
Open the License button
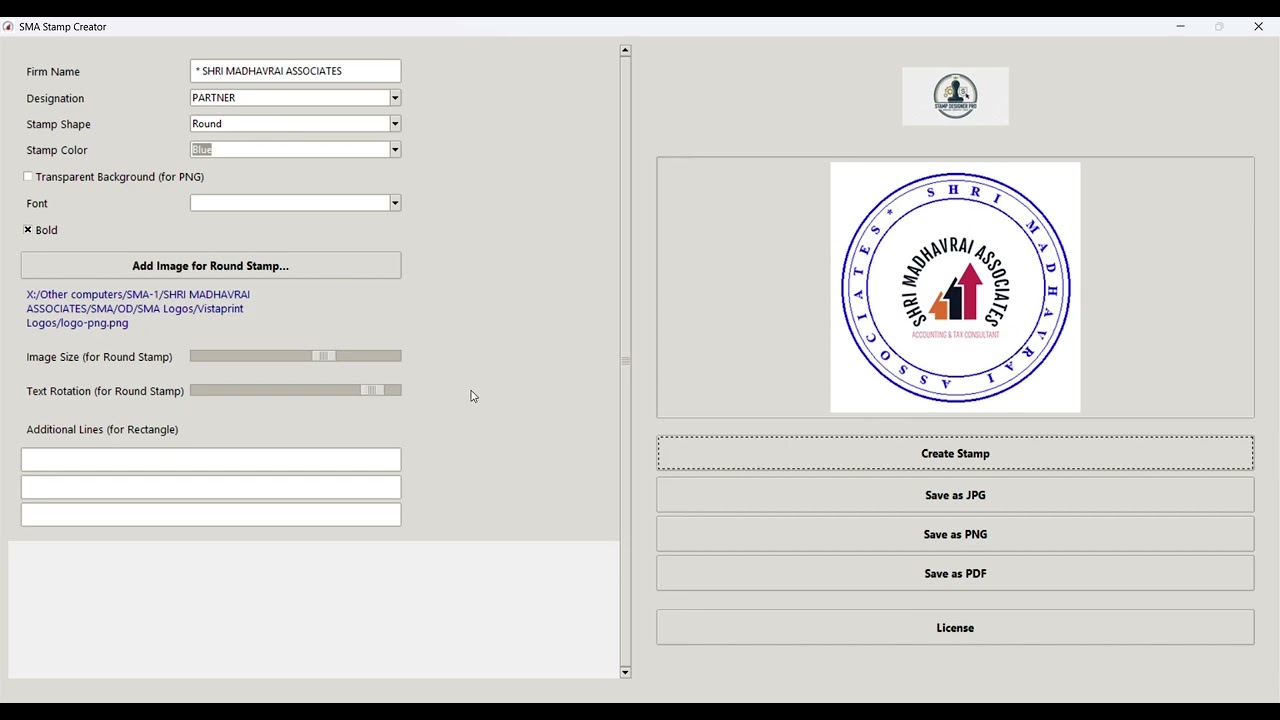click(x=955, y=628)
